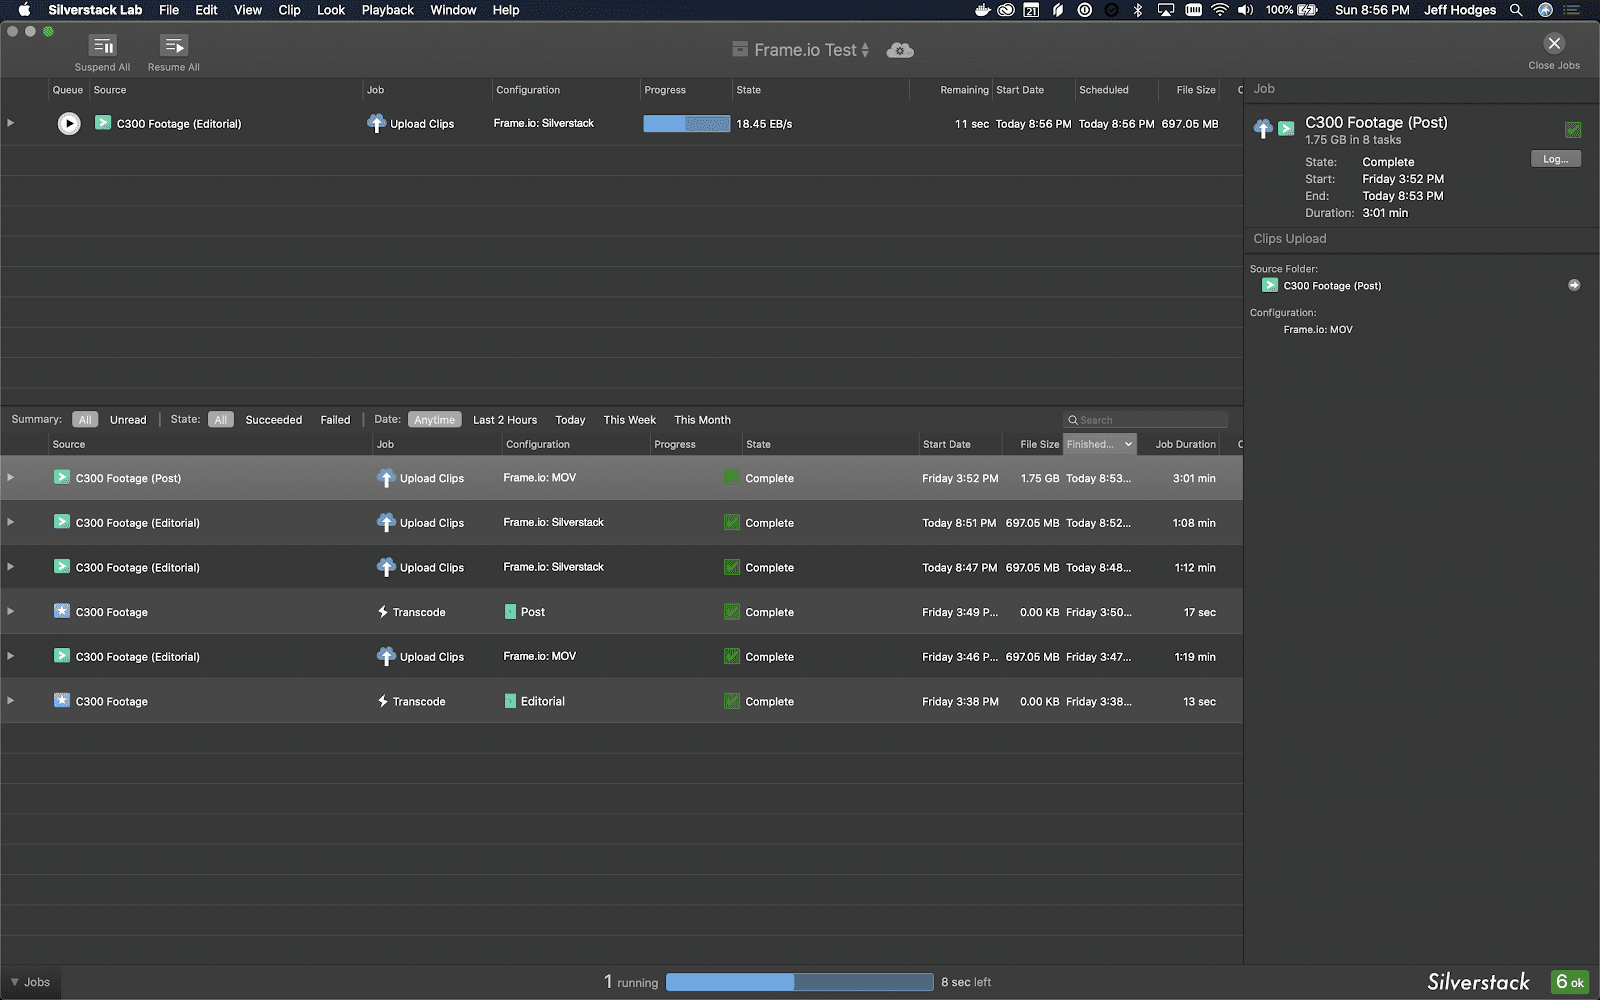Click the Log... button

pos(1555,159)
